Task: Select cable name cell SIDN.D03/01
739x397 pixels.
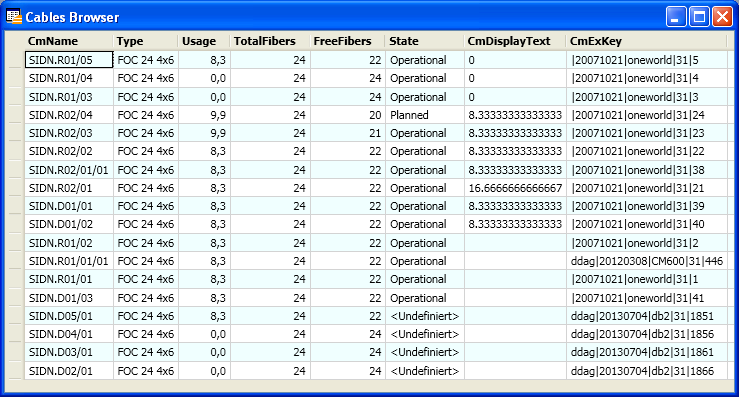Action: (x=69, y=352)
